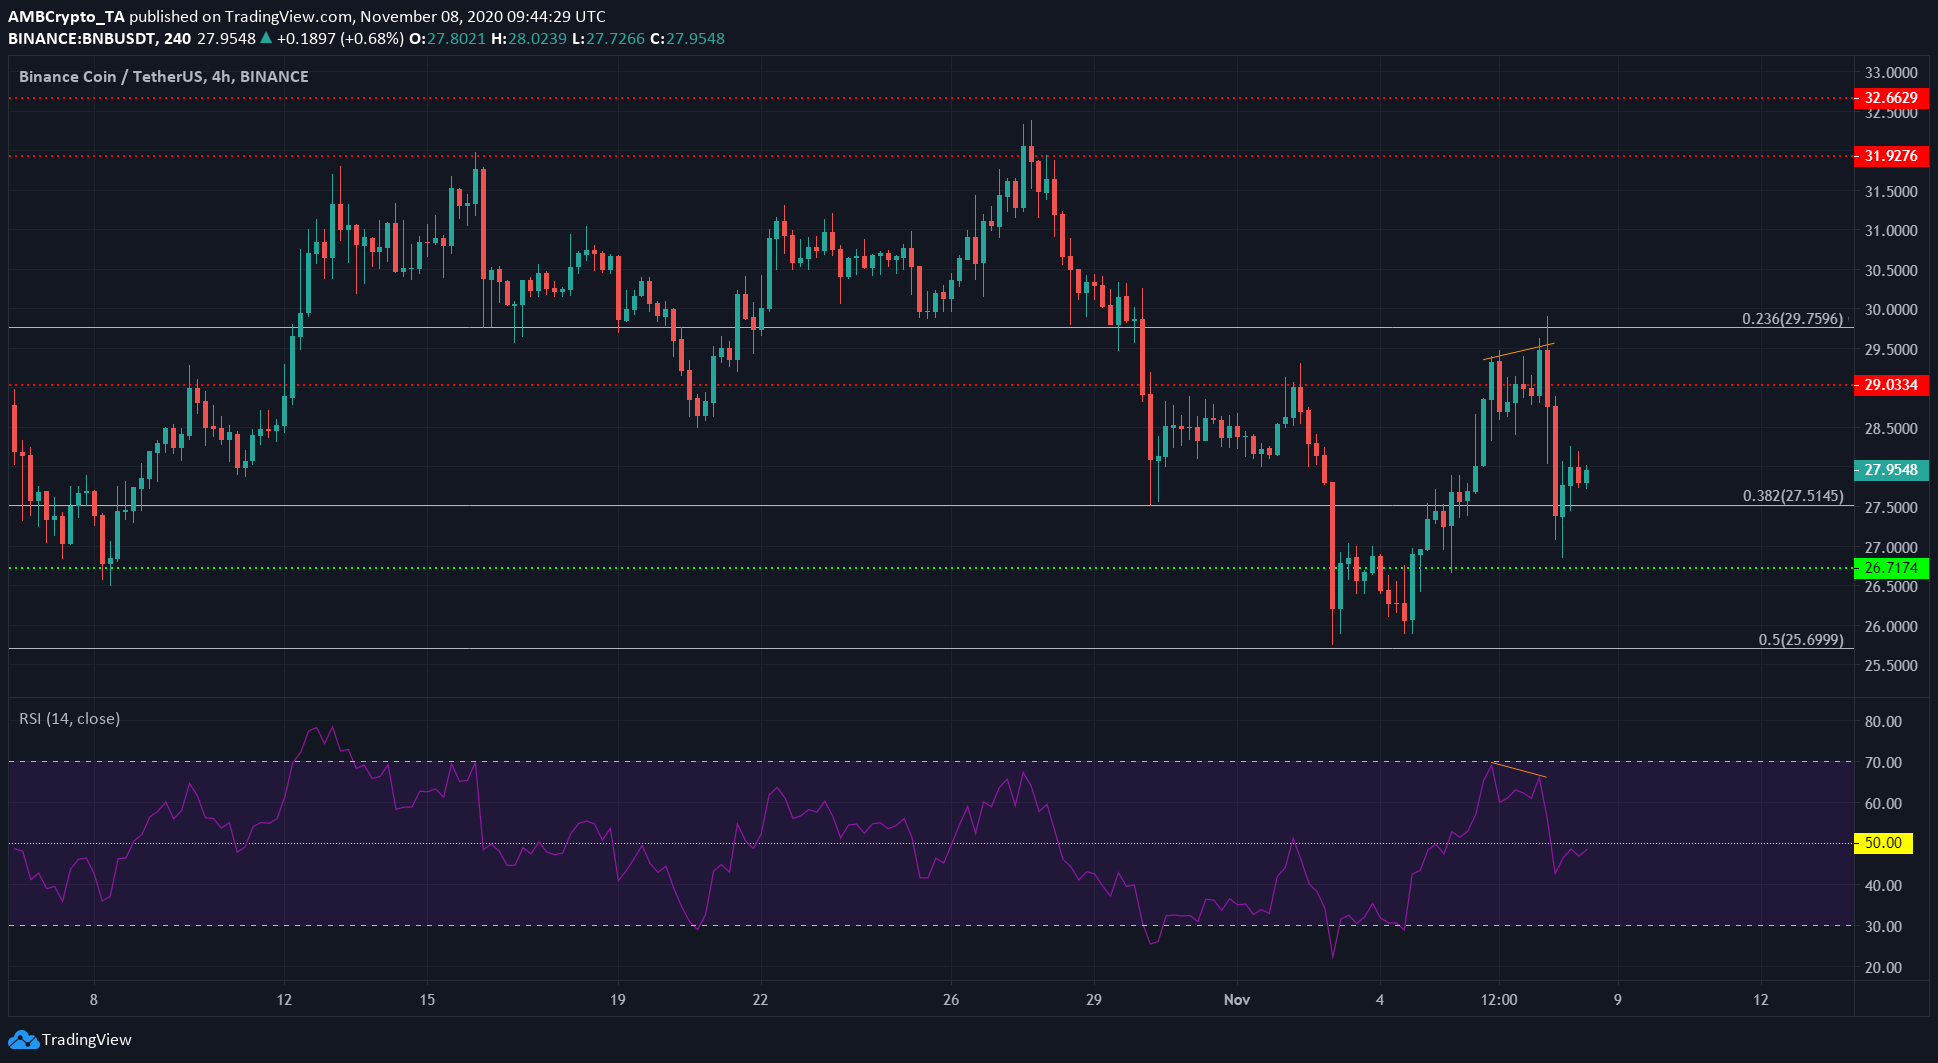Click the 30.0000 price axis tick
Screen dimensions: 1938x1063
[1891, 310]
